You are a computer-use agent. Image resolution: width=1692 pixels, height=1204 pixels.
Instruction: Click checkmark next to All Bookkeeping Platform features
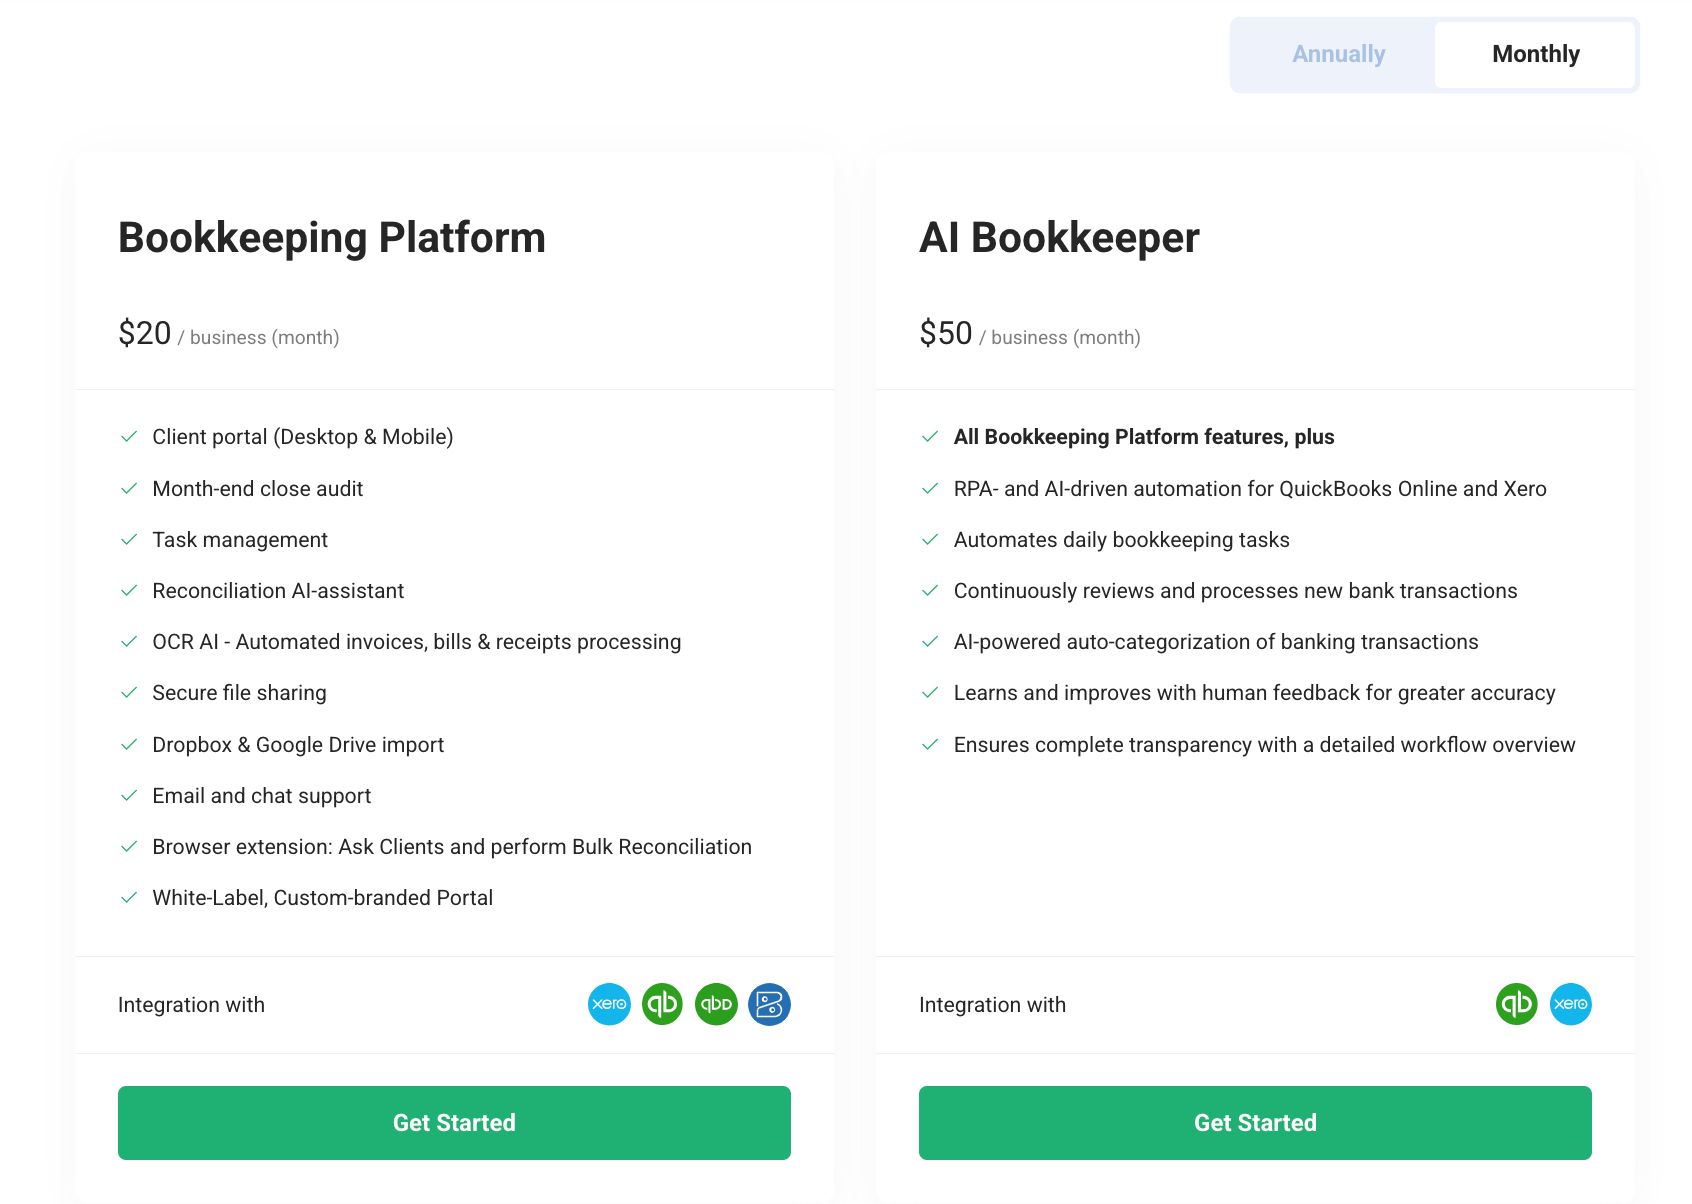(x=930, y=437)
